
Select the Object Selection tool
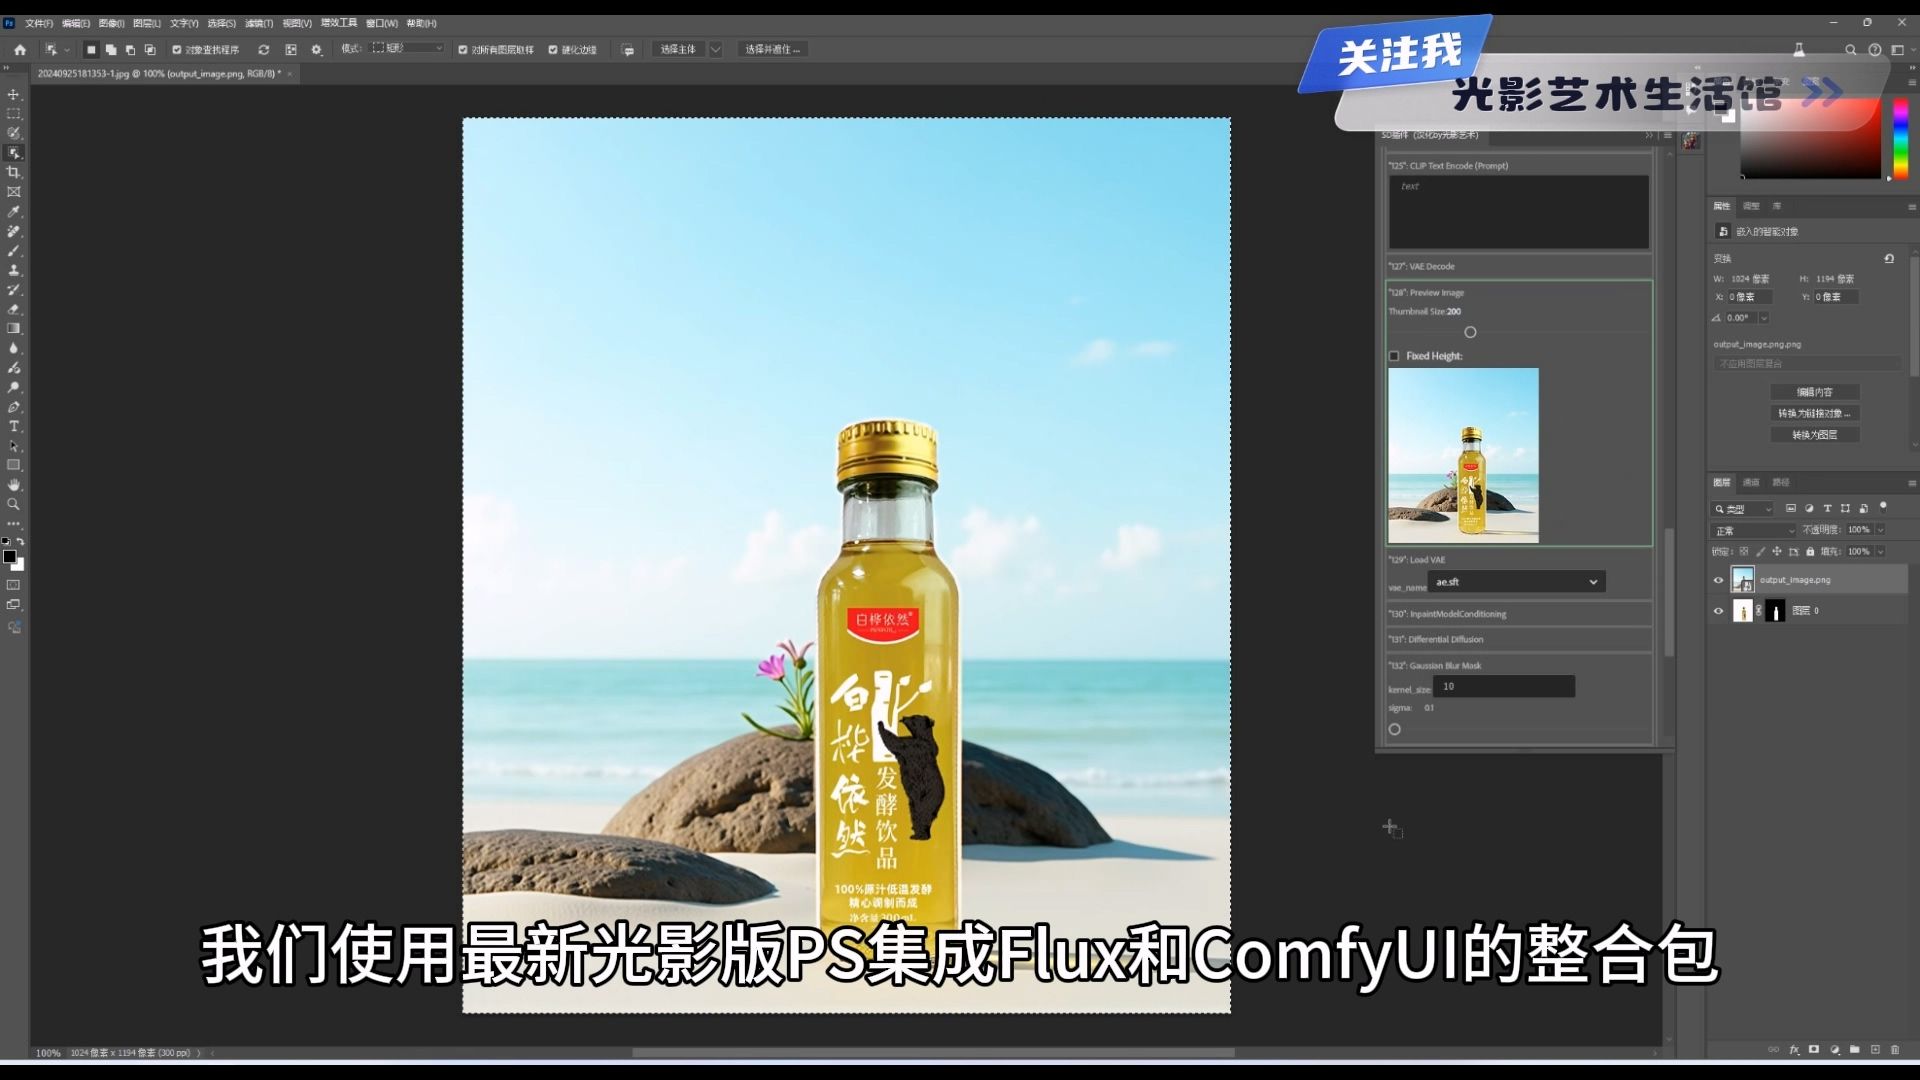14,153
